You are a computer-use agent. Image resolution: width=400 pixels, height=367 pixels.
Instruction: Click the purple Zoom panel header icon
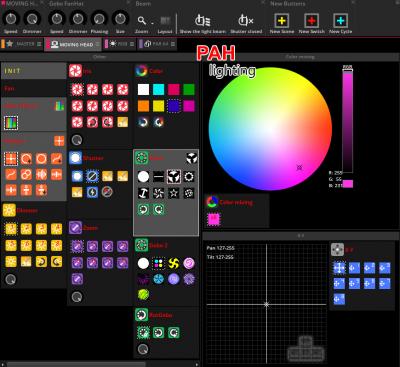click(x=75, y=228)
